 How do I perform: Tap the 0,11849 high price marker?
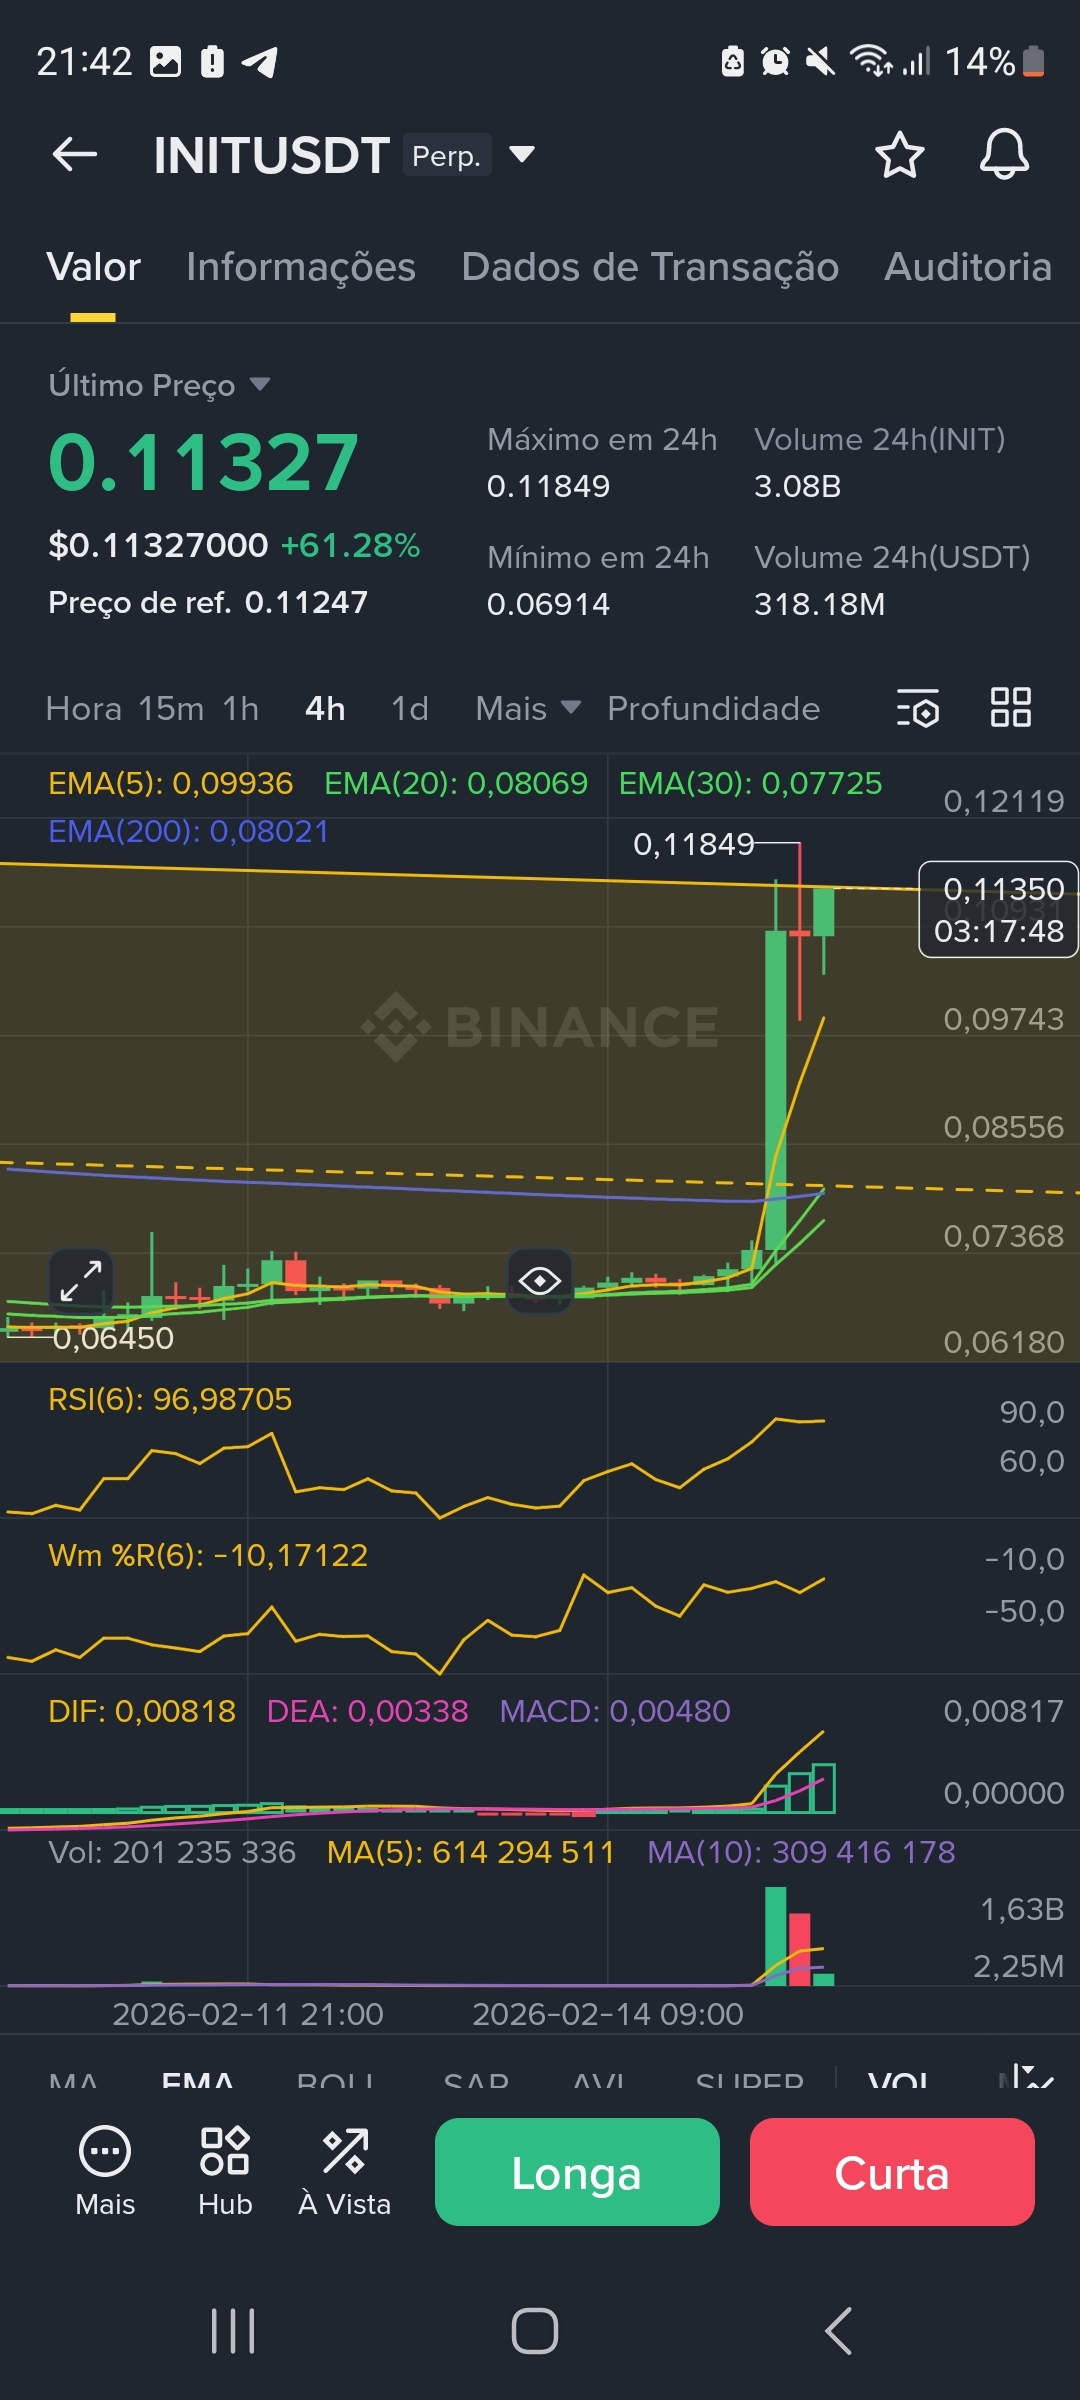(x=694, y=844)
